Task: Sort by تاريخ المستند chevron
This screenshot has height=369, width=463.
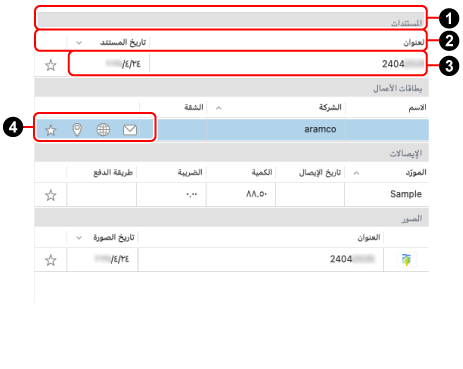Action: tap(79, 43)
